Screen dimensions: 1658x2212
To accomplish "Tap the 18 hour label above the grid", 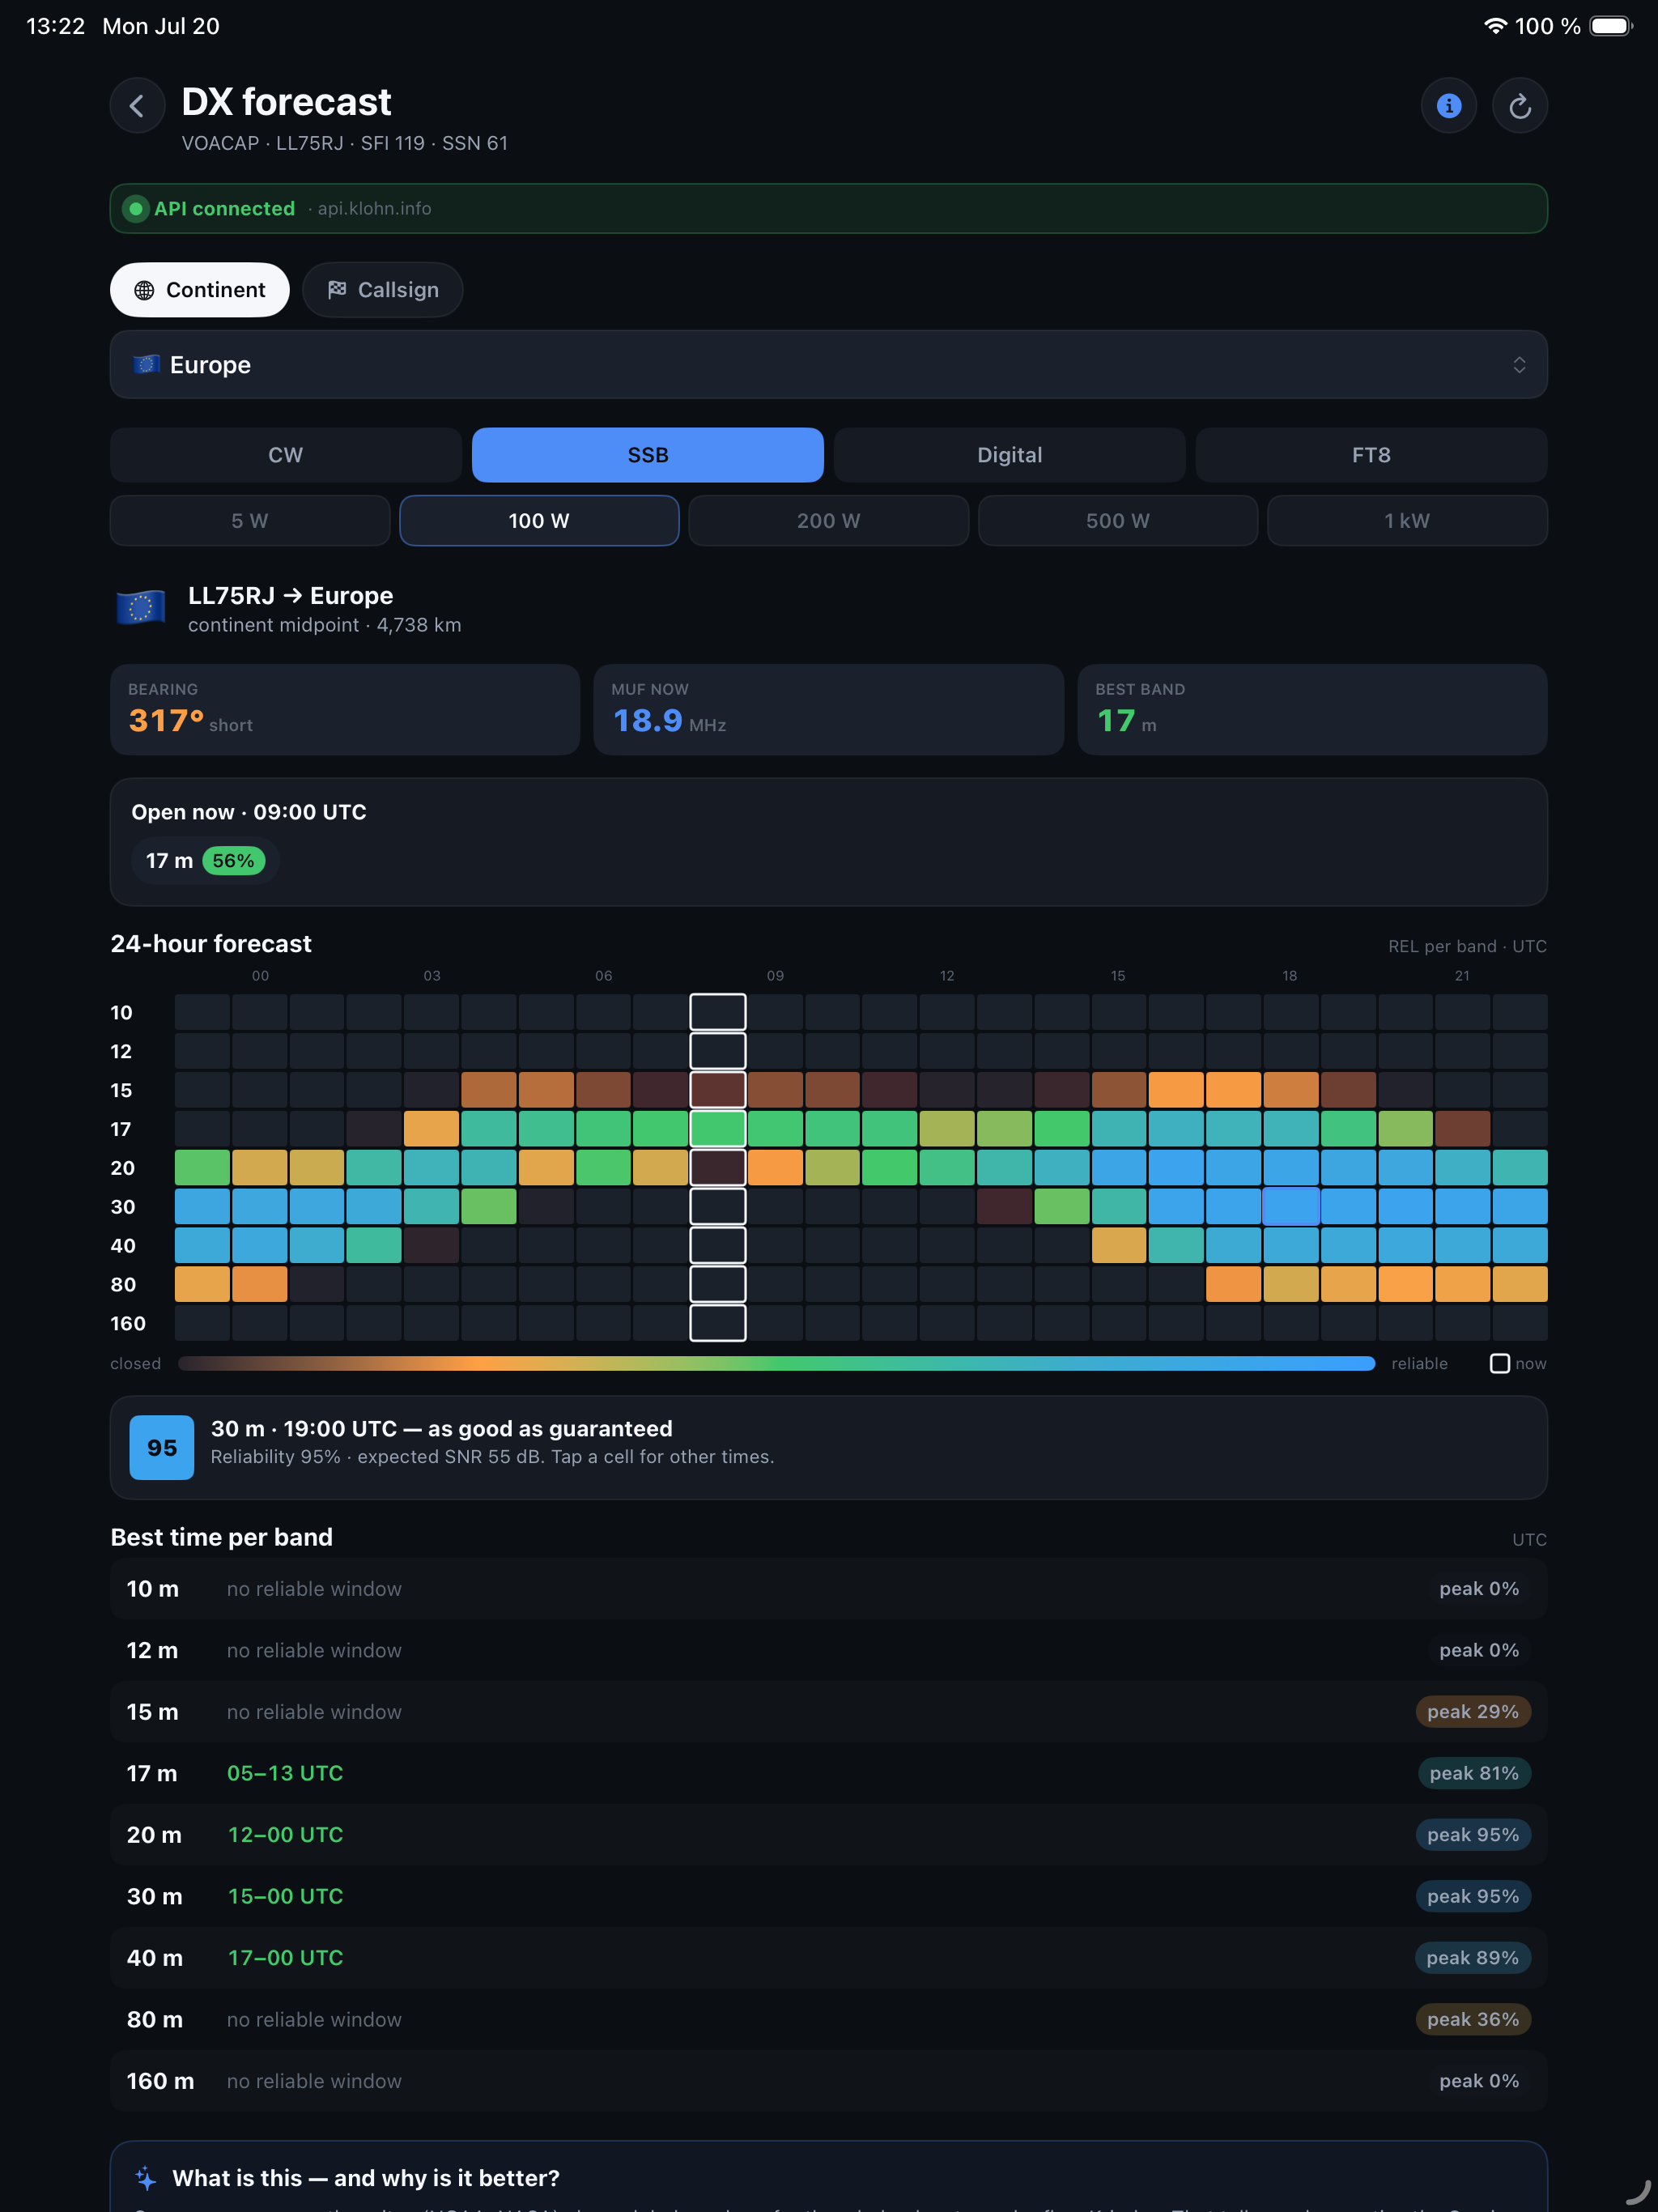I will click(x=1290, y=976).
